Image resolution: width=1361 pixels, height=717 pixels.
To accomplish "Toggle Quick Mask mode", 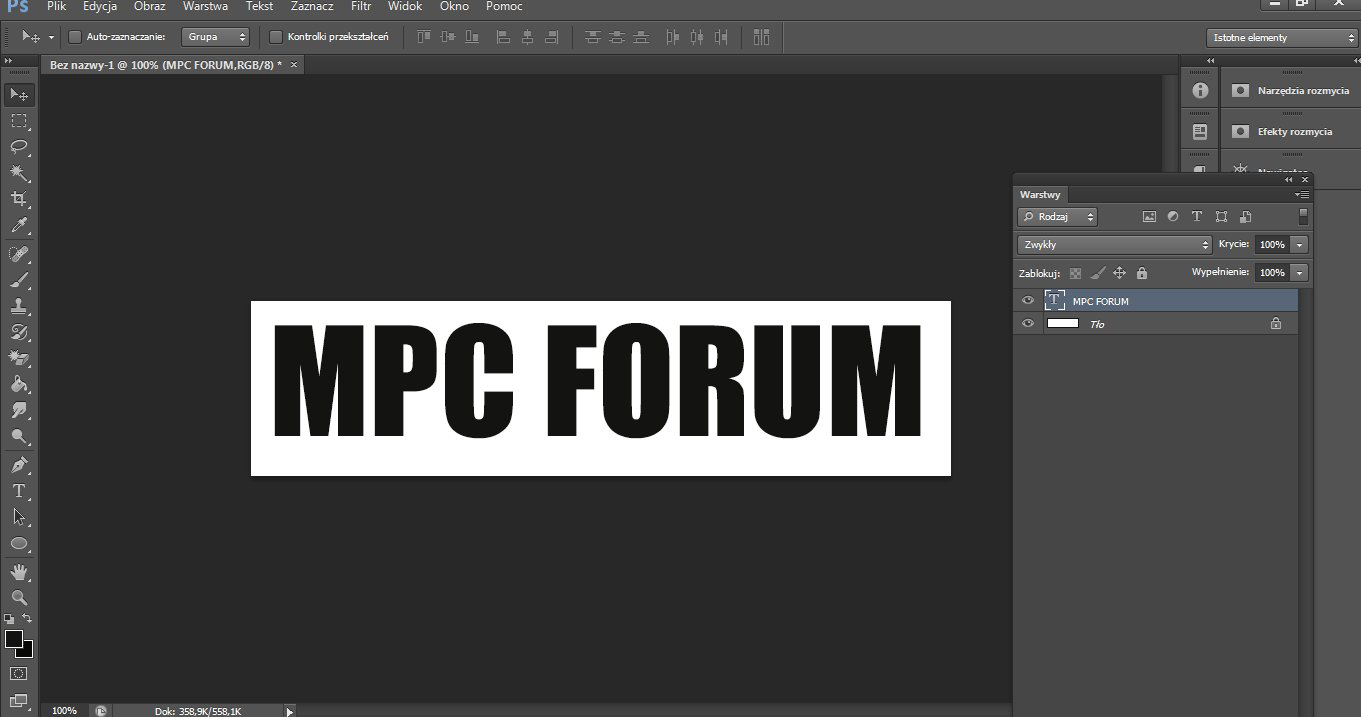I will tap(19, 674).
